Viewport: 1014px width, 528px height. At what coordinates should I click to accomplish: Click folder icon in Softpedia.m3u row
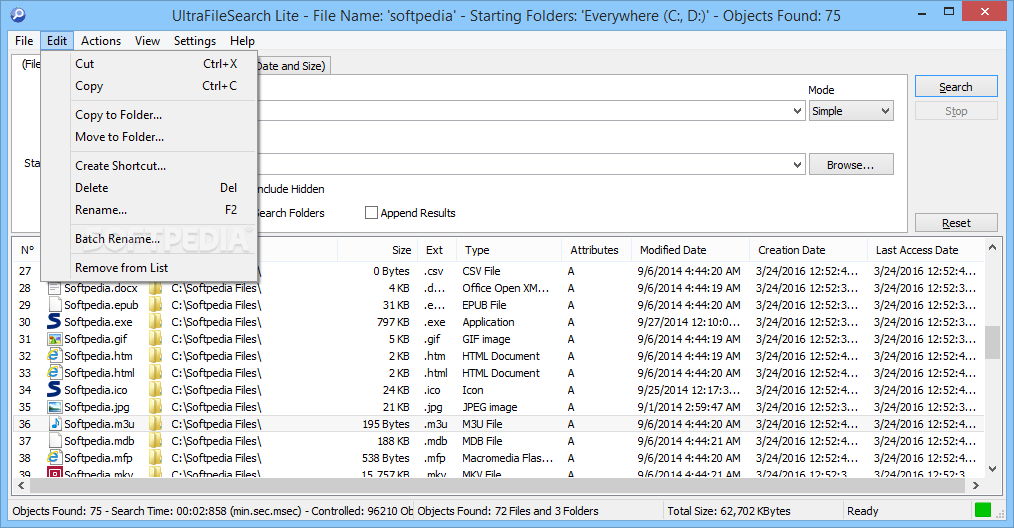(x=156, y=424)
